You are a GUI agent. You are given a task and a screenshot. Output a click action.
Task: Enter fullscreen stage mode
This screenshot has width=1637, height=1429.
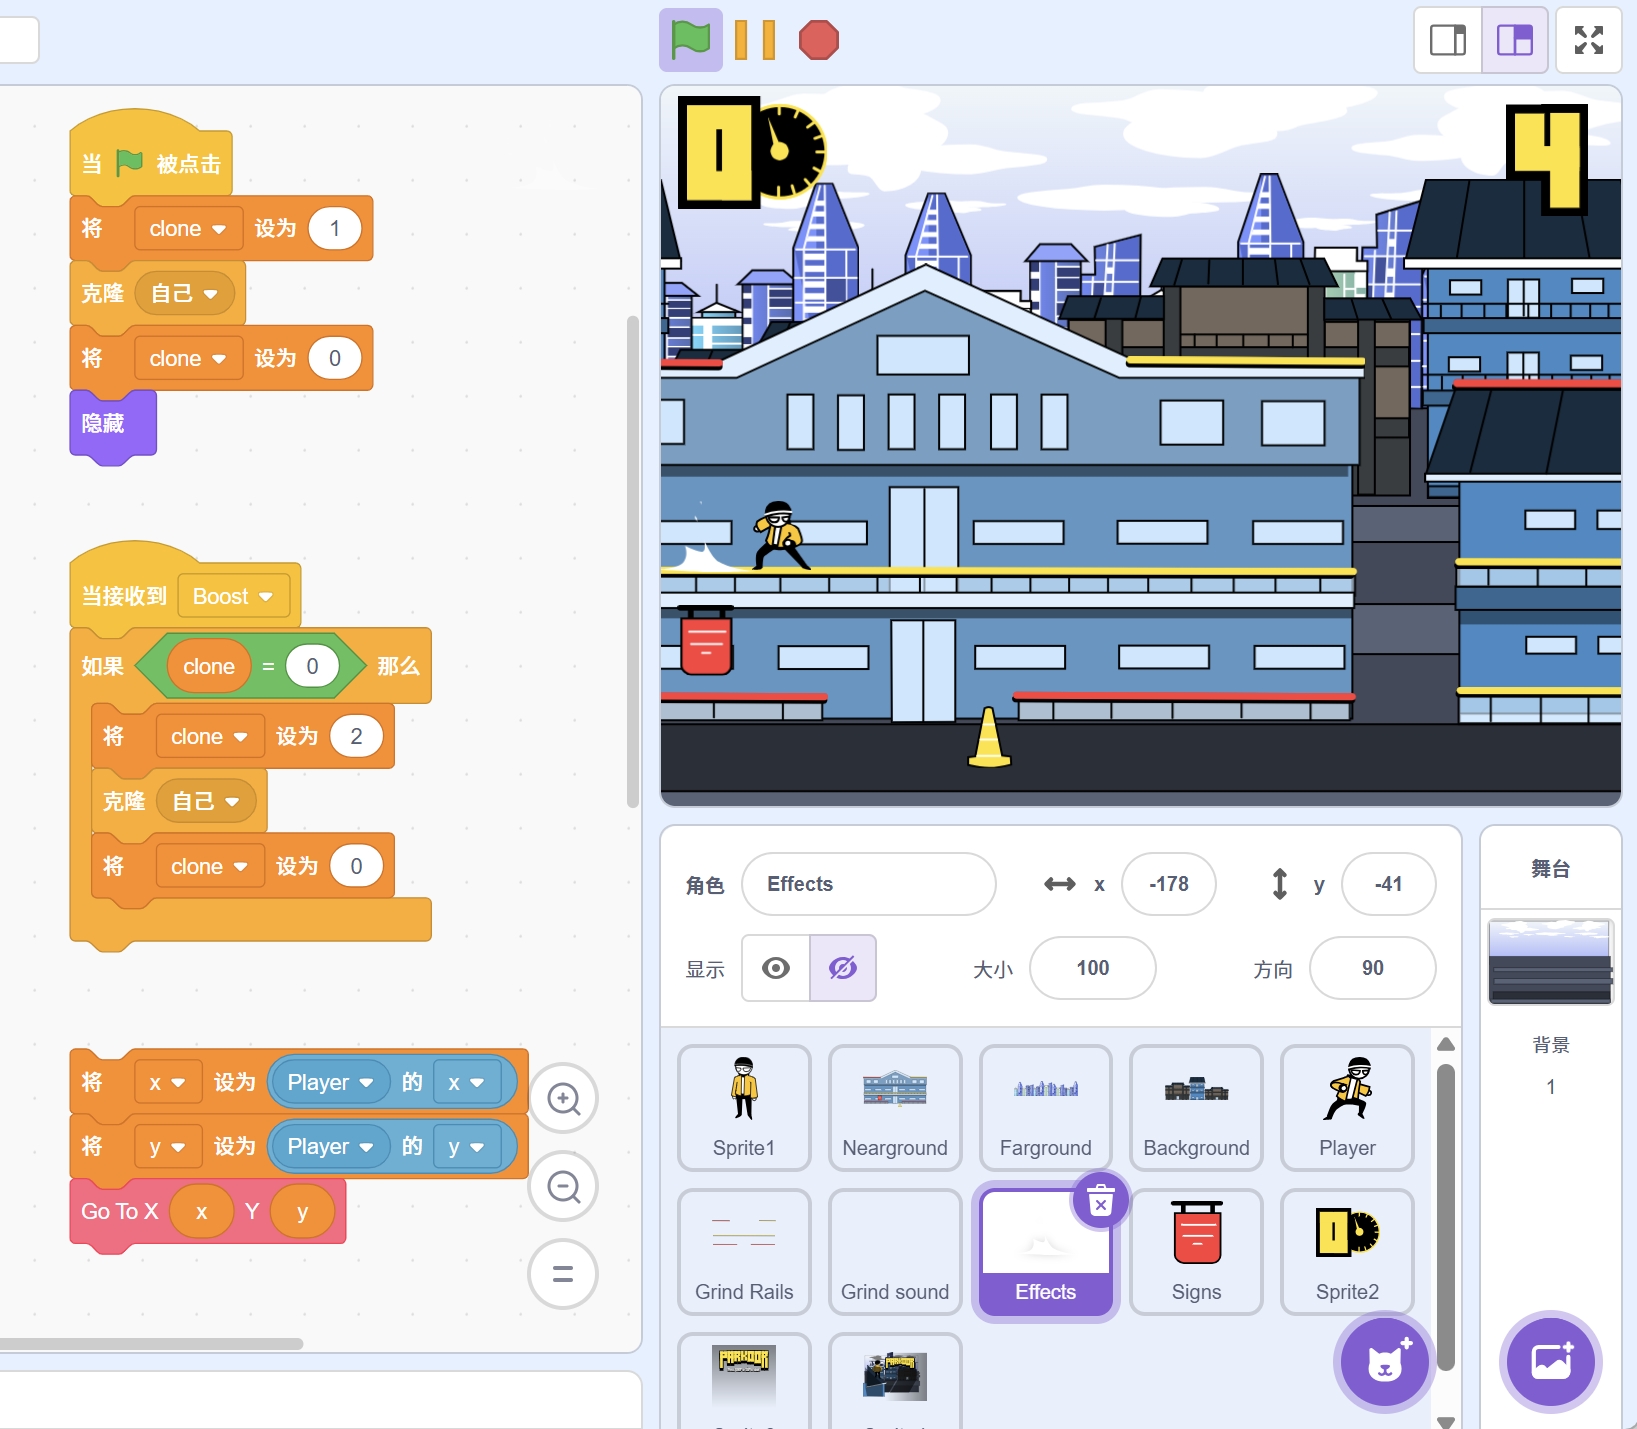click(x=1588, y=41)
